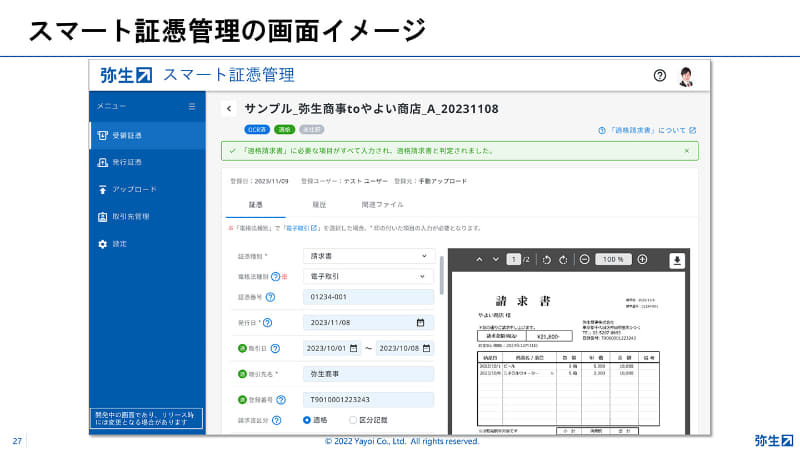Click the 取引先名 field containing 弥生商事
This screenshot has height=450, width=800.
[x=368, y=374]
